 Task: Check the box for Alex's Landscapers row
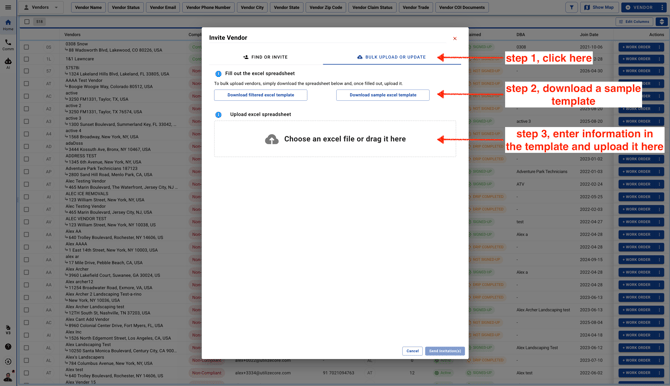click(26, 360)
